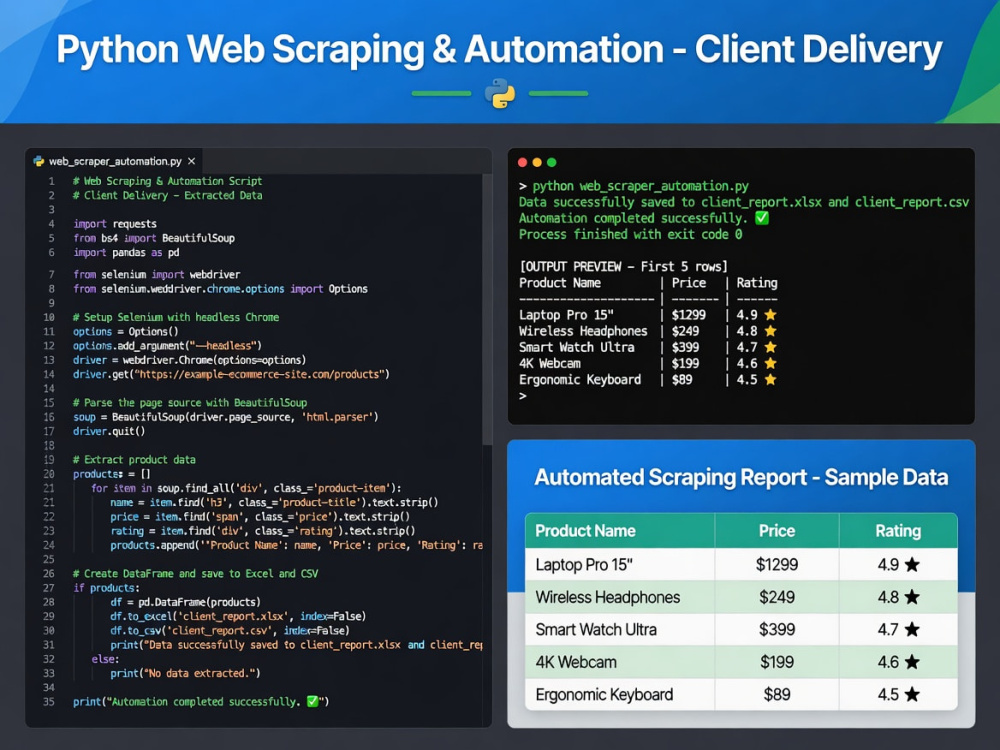Click the $89 price cell in report table
Viewport: 1000px width, 750px height.
point(777,695)
